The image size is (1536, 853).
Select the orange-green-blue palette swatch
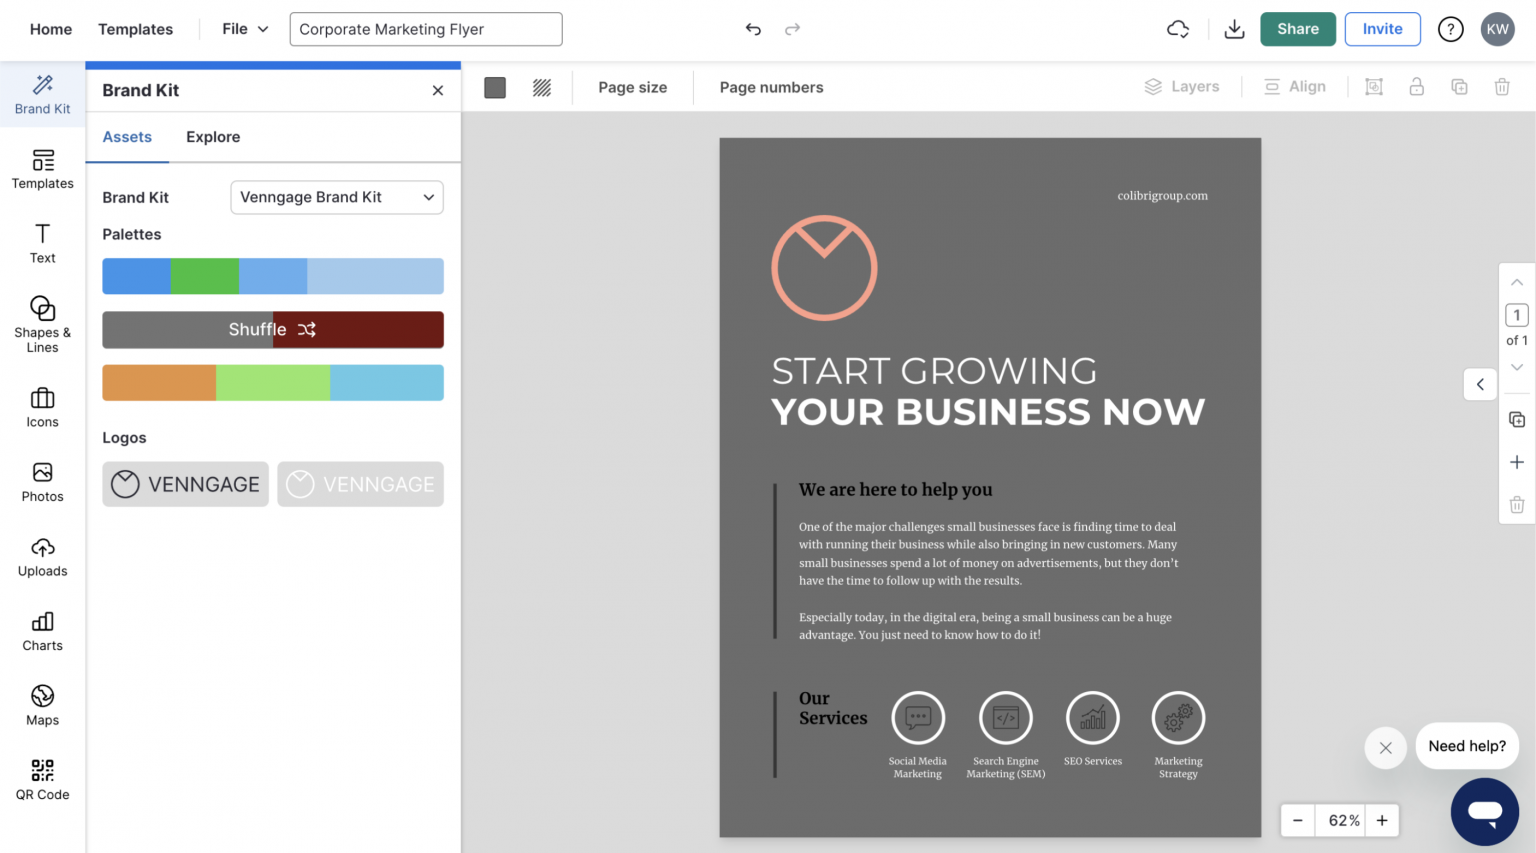point(272,382)
